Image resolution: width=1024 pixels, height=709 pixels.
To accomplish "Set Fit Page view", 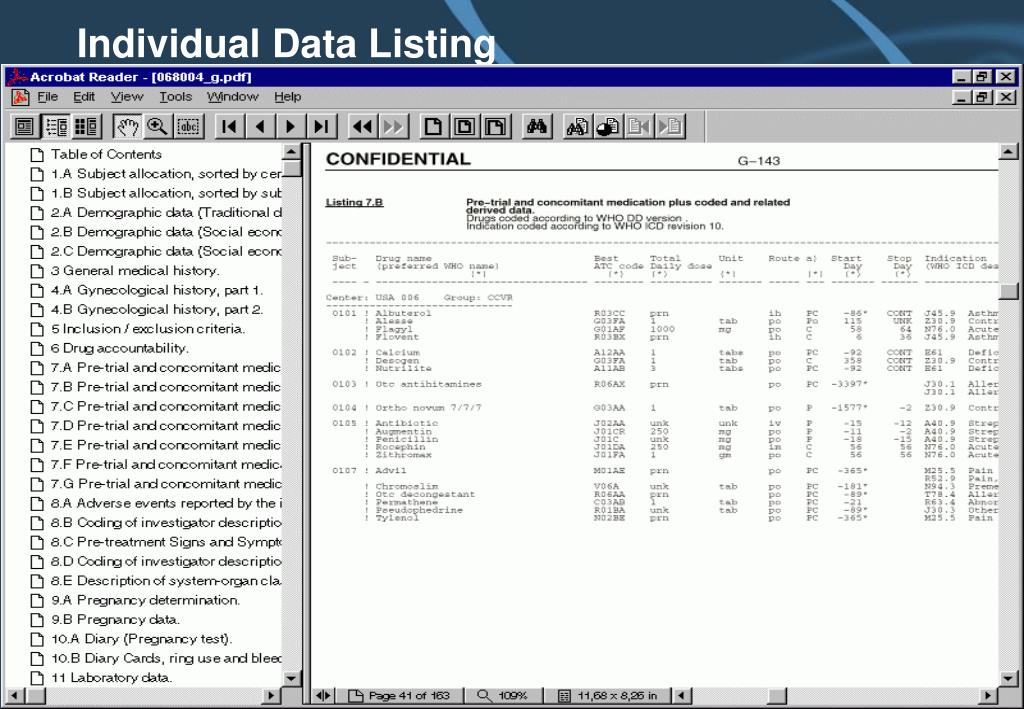I will tap(464, 126).
